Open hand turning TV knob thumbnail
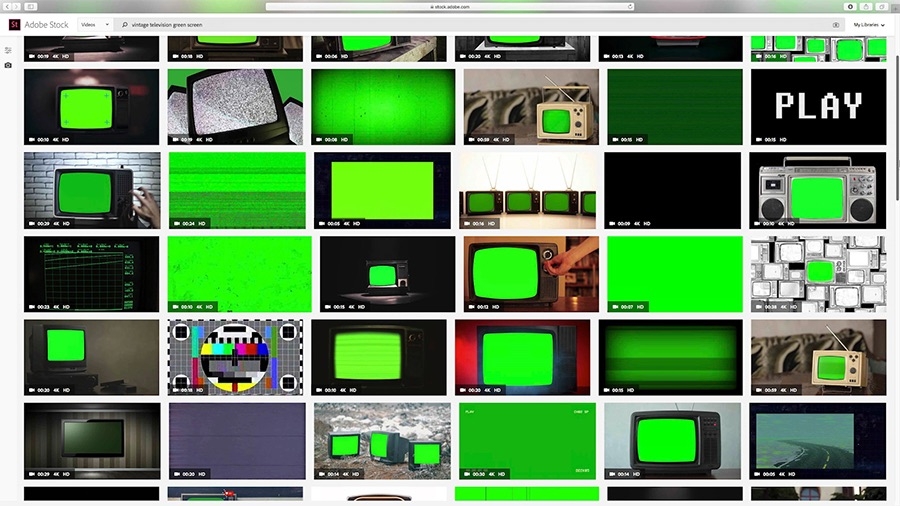This screenshot has height=506, width=900. coord(531,274)
